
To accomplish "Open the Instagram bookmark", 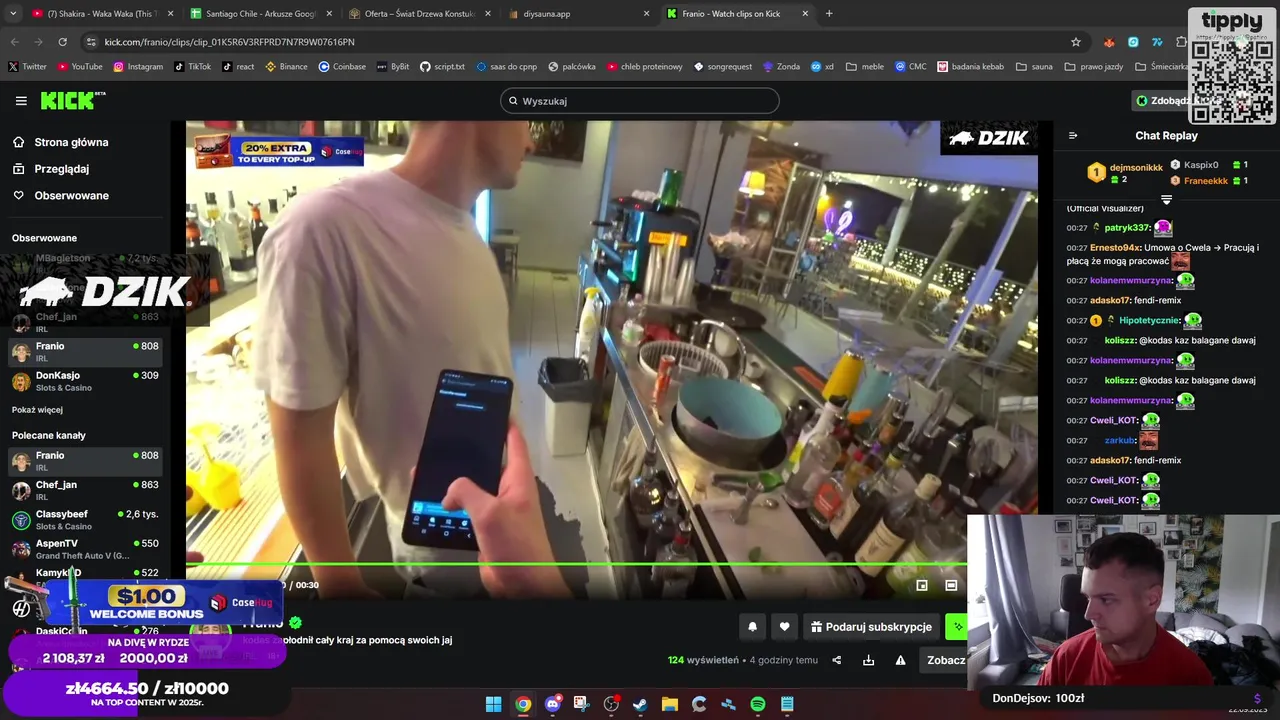I will pyautogui.click(x=138, y=67).
